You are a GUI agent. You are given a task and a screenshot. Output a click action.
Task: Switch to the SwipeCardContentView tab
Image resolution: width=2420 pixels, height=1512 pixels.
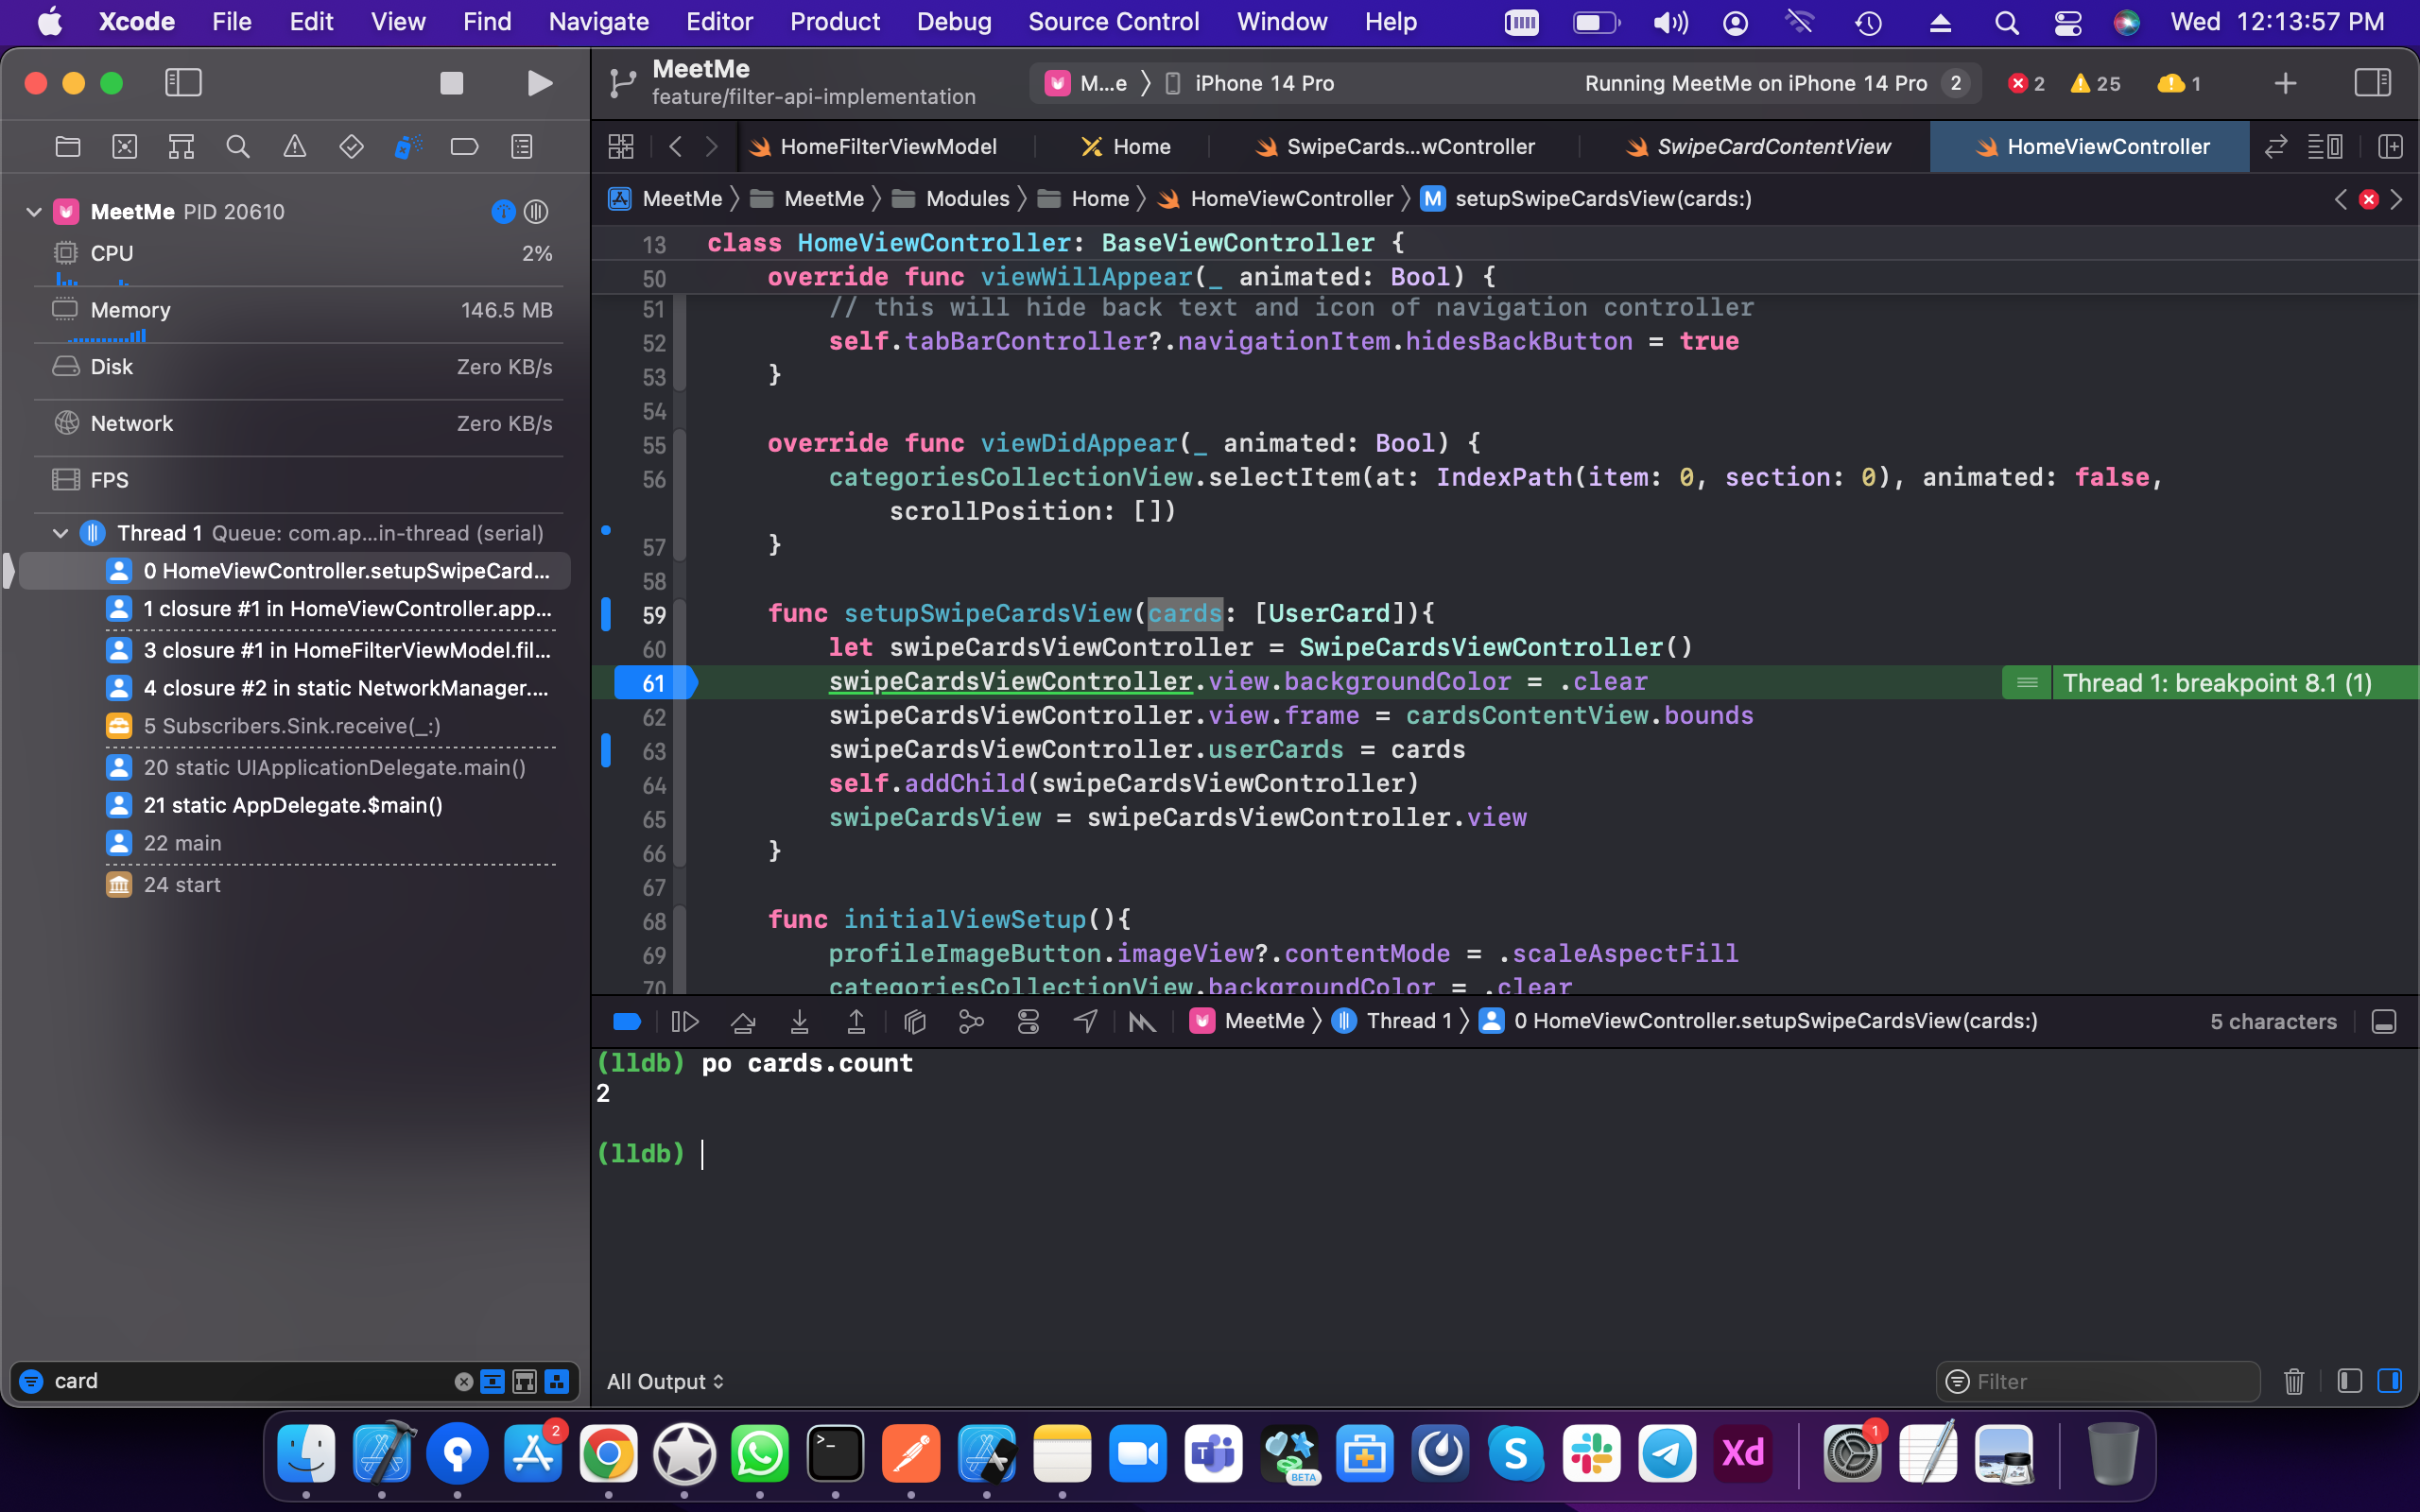[1772, 147]
